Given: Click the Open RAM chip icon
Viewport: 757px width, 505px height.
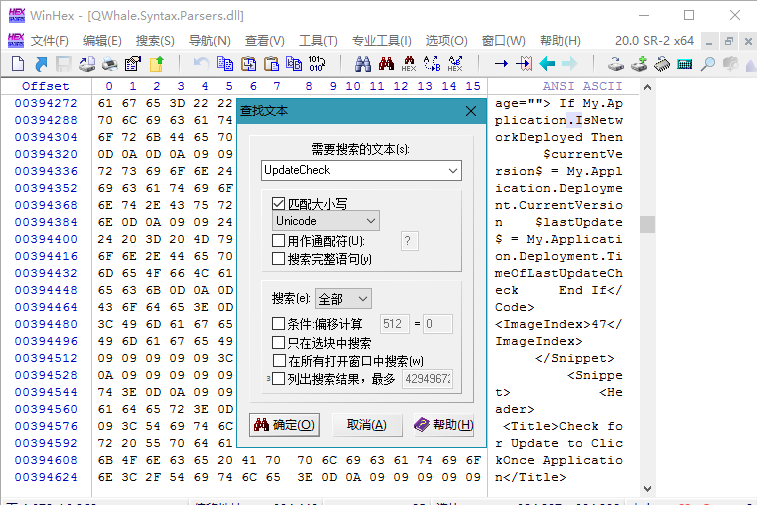Looking at the screenshot, I should click(x=662, y=63).
